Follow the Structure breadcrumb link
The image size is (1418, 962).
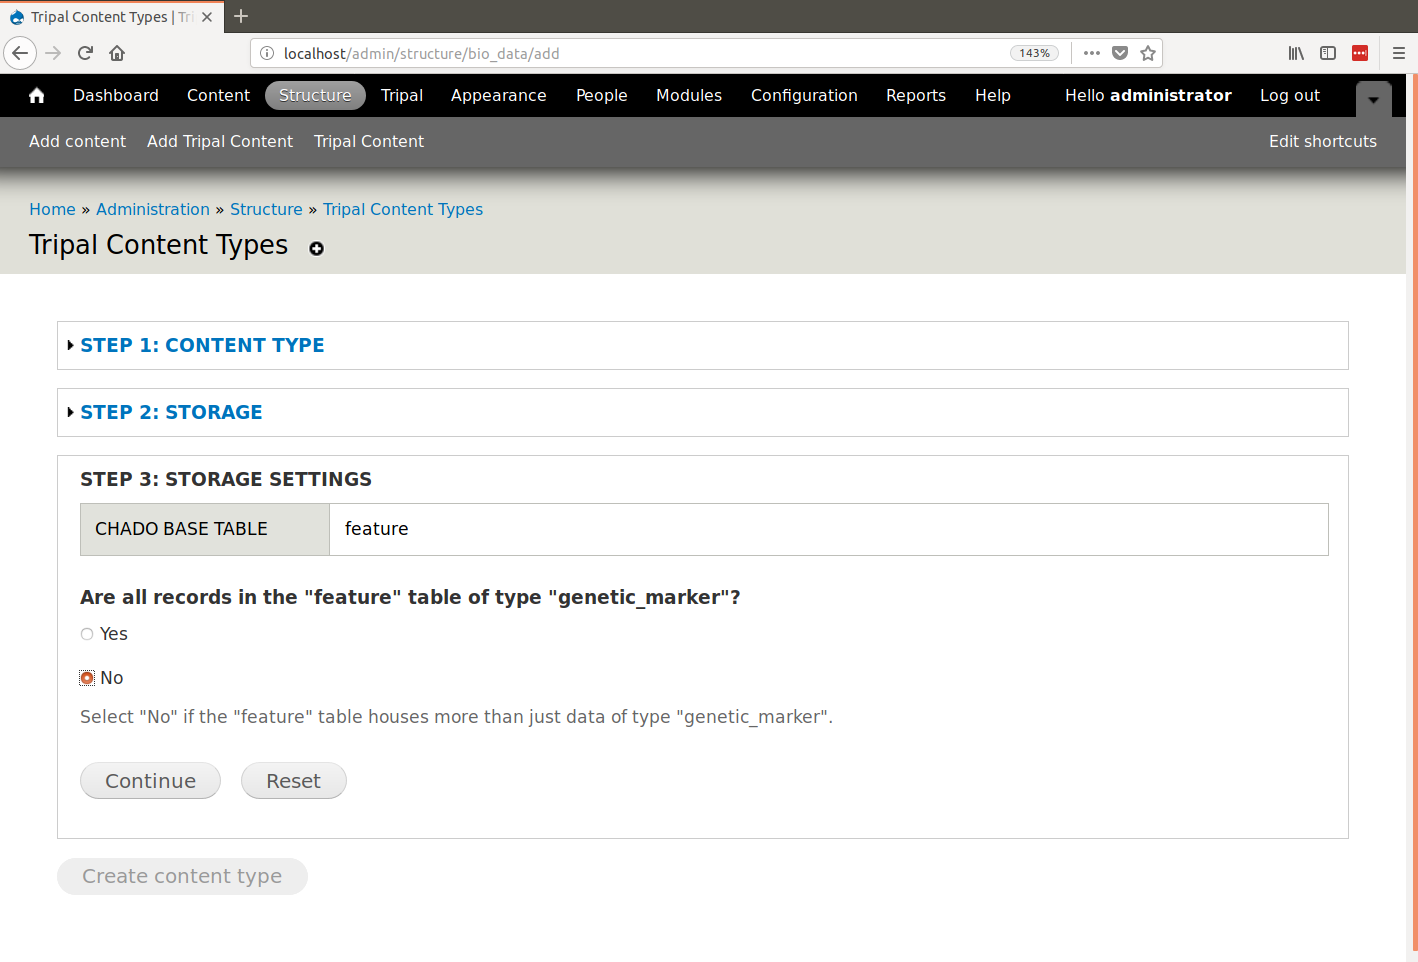pyautogui.click(x=266, y=209)
